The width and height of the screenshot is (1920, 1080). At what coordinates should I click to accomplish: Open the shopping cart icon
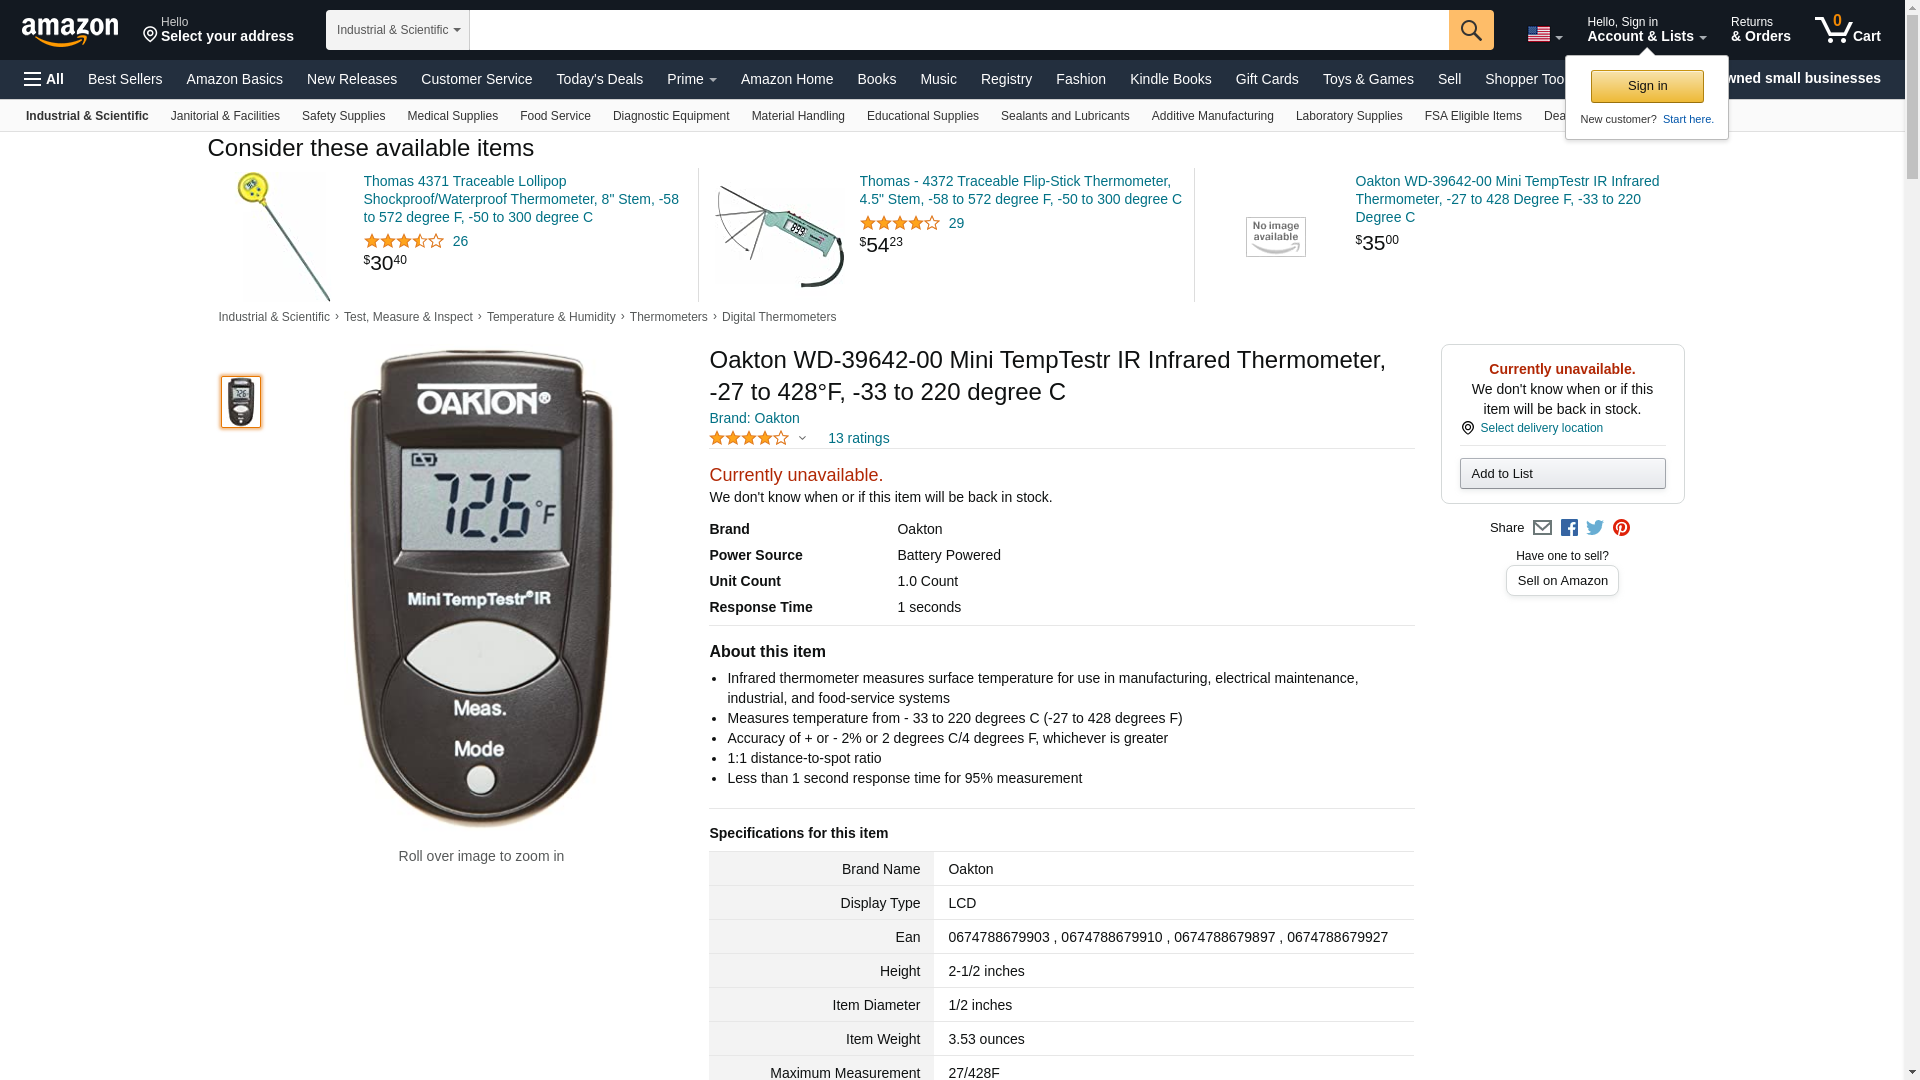(x=1848, y=30)
